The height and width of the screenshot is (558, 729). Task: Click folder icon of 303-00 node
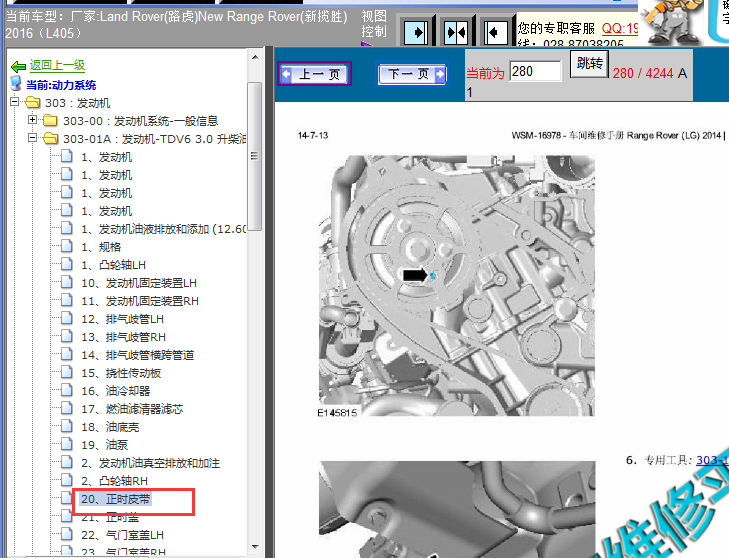point(50,120)
